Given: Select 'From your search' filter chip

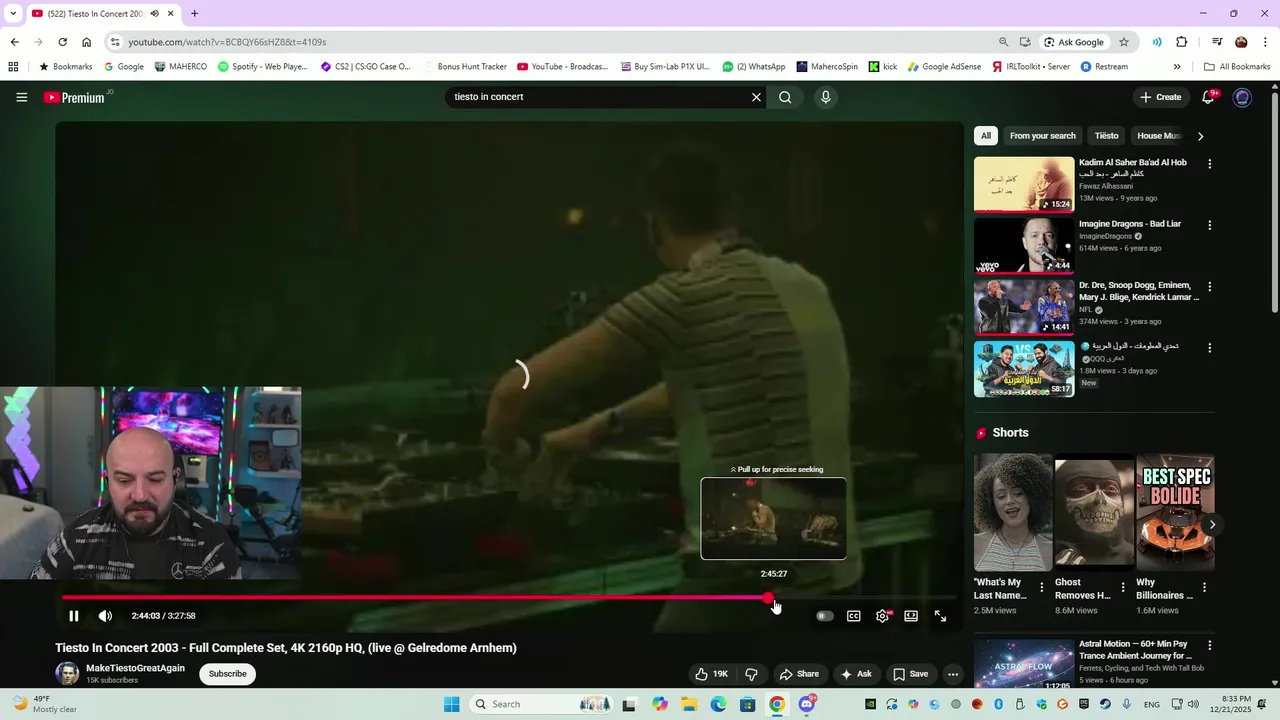Looking at the screenshot, I should point(1043,136).
